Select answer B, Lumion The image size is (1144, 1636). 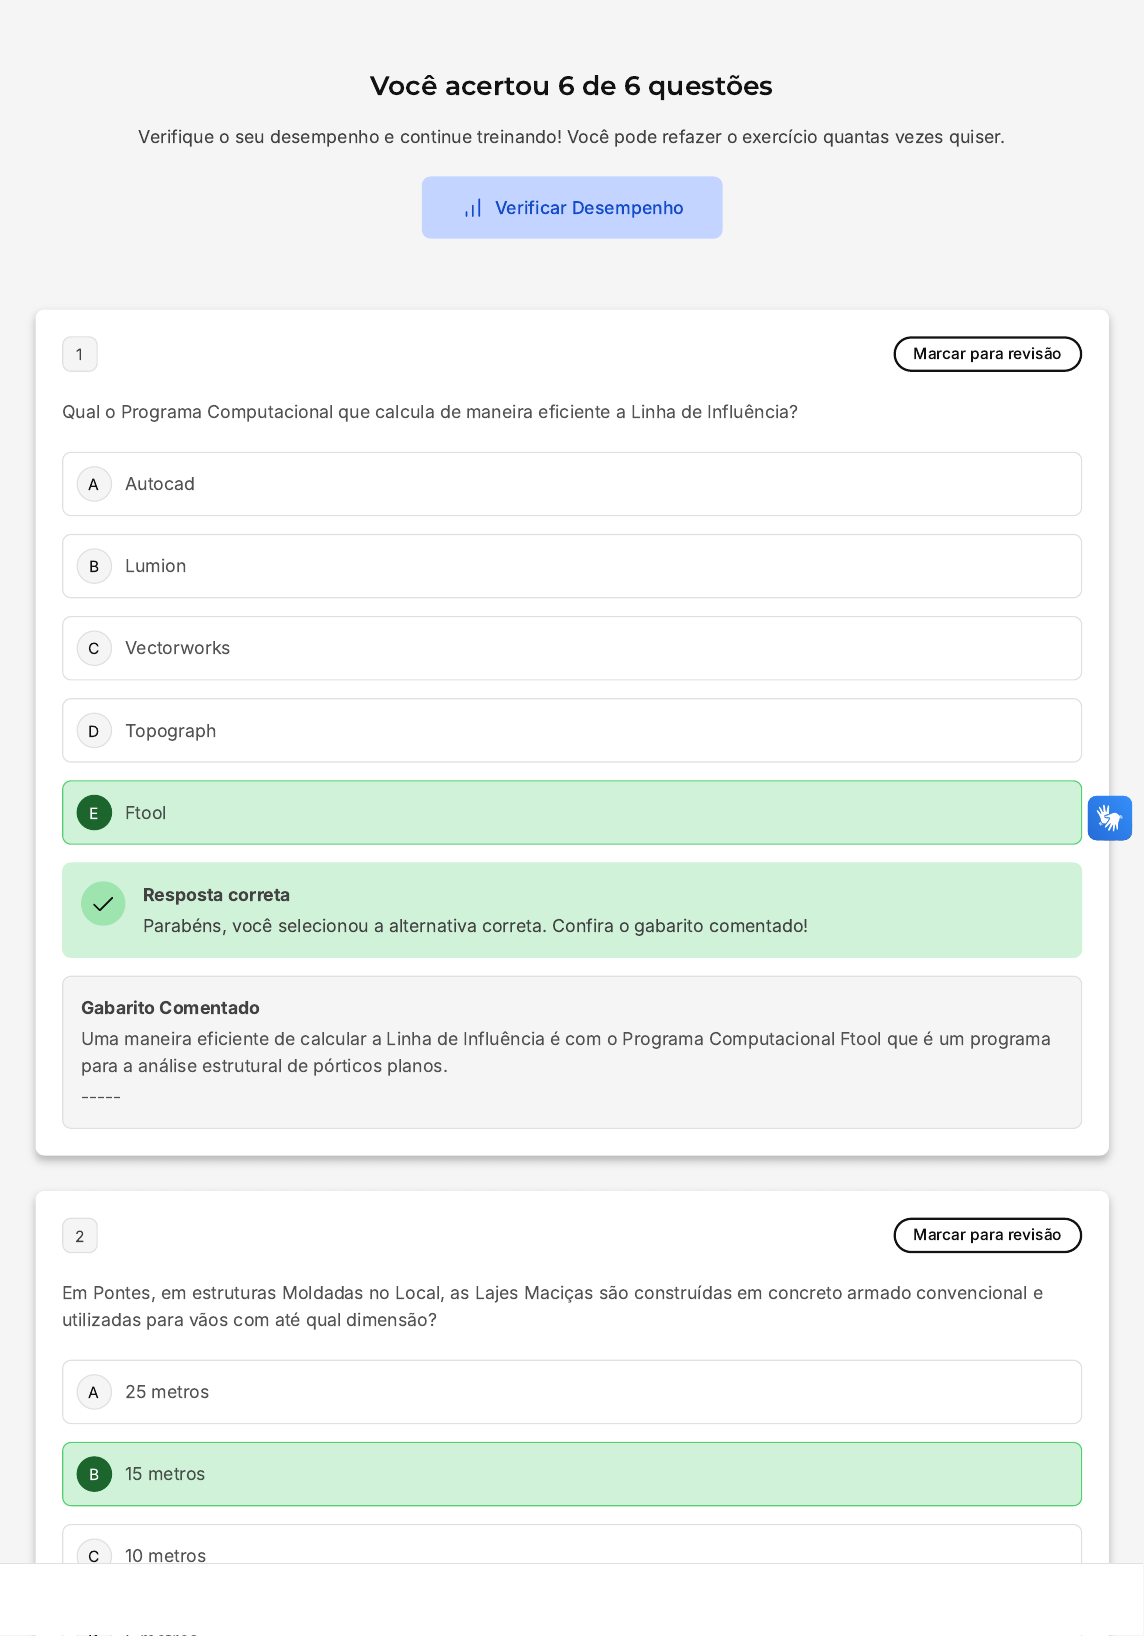(571, 566)
